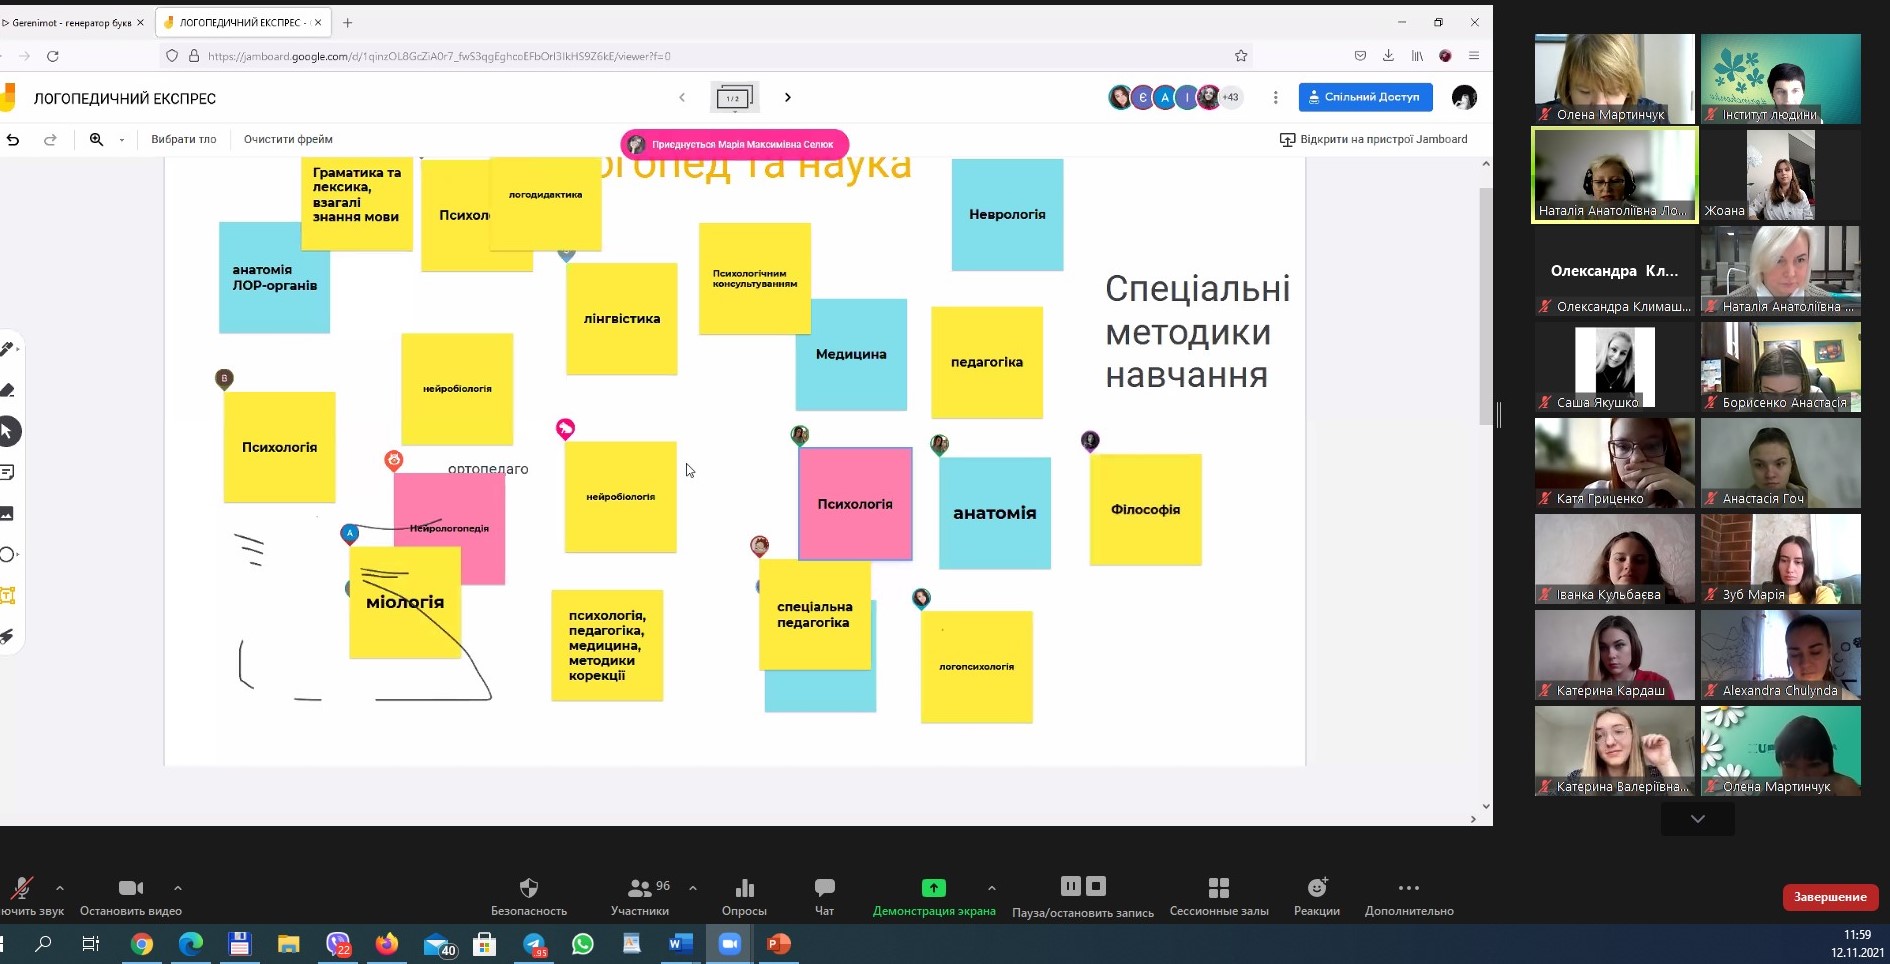1890x964 pixels.
Task: Open Polls (Опросы) in Zoom toolbar
Action: (744, 889)
